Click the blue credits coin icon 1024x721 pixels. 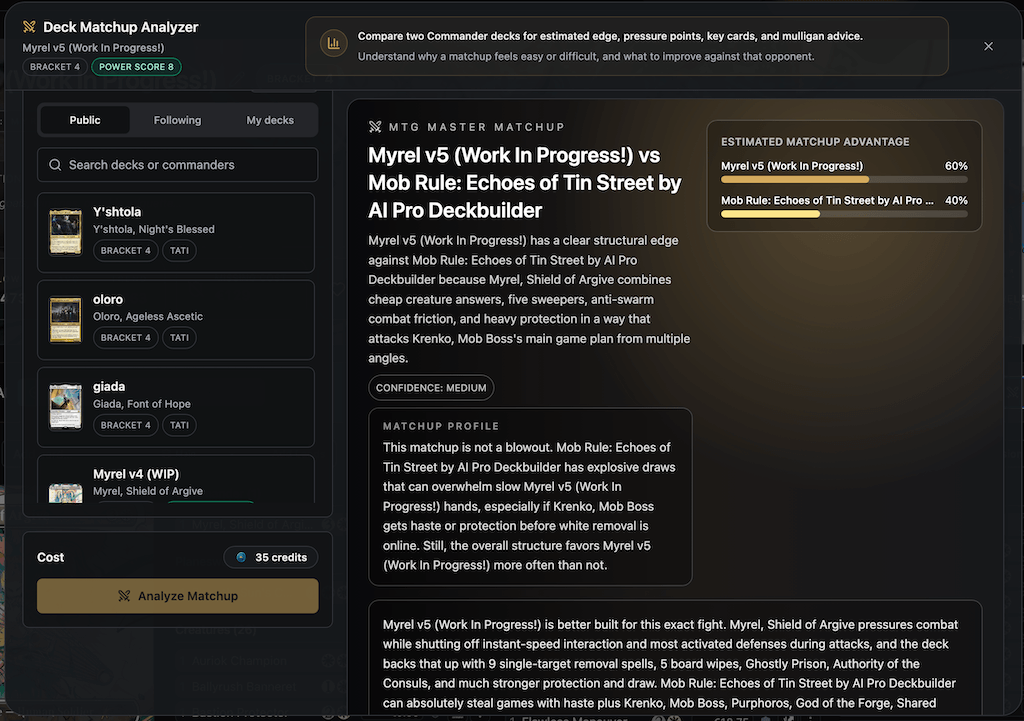pyautogui.click(x=241, y=557)
